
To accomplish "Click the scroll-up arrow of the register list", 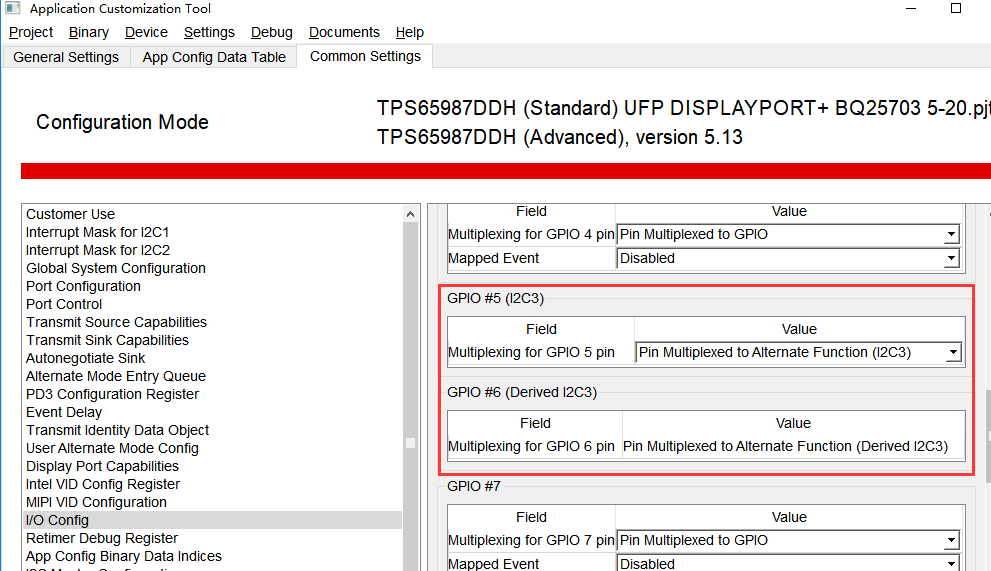I will point(410,214).
